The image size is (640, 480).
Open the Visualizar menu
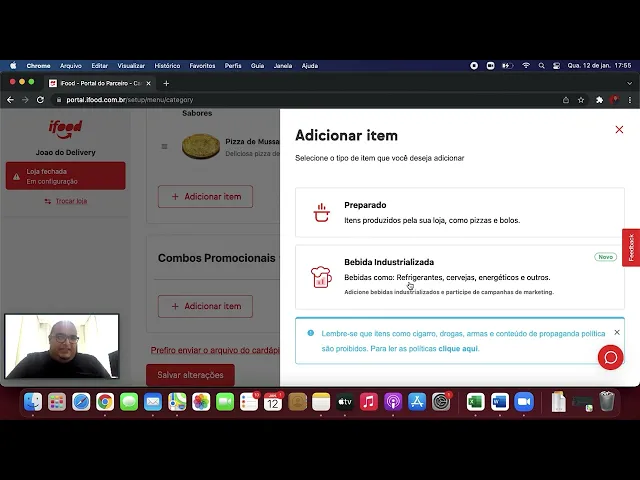tap(131, 66)
